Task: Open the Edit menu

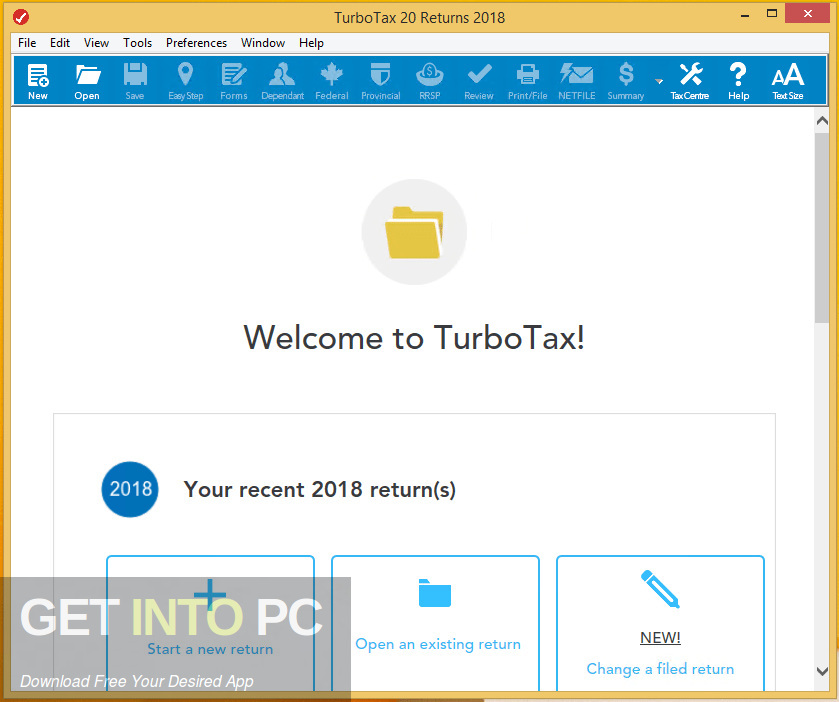Action: pos(60,43)
